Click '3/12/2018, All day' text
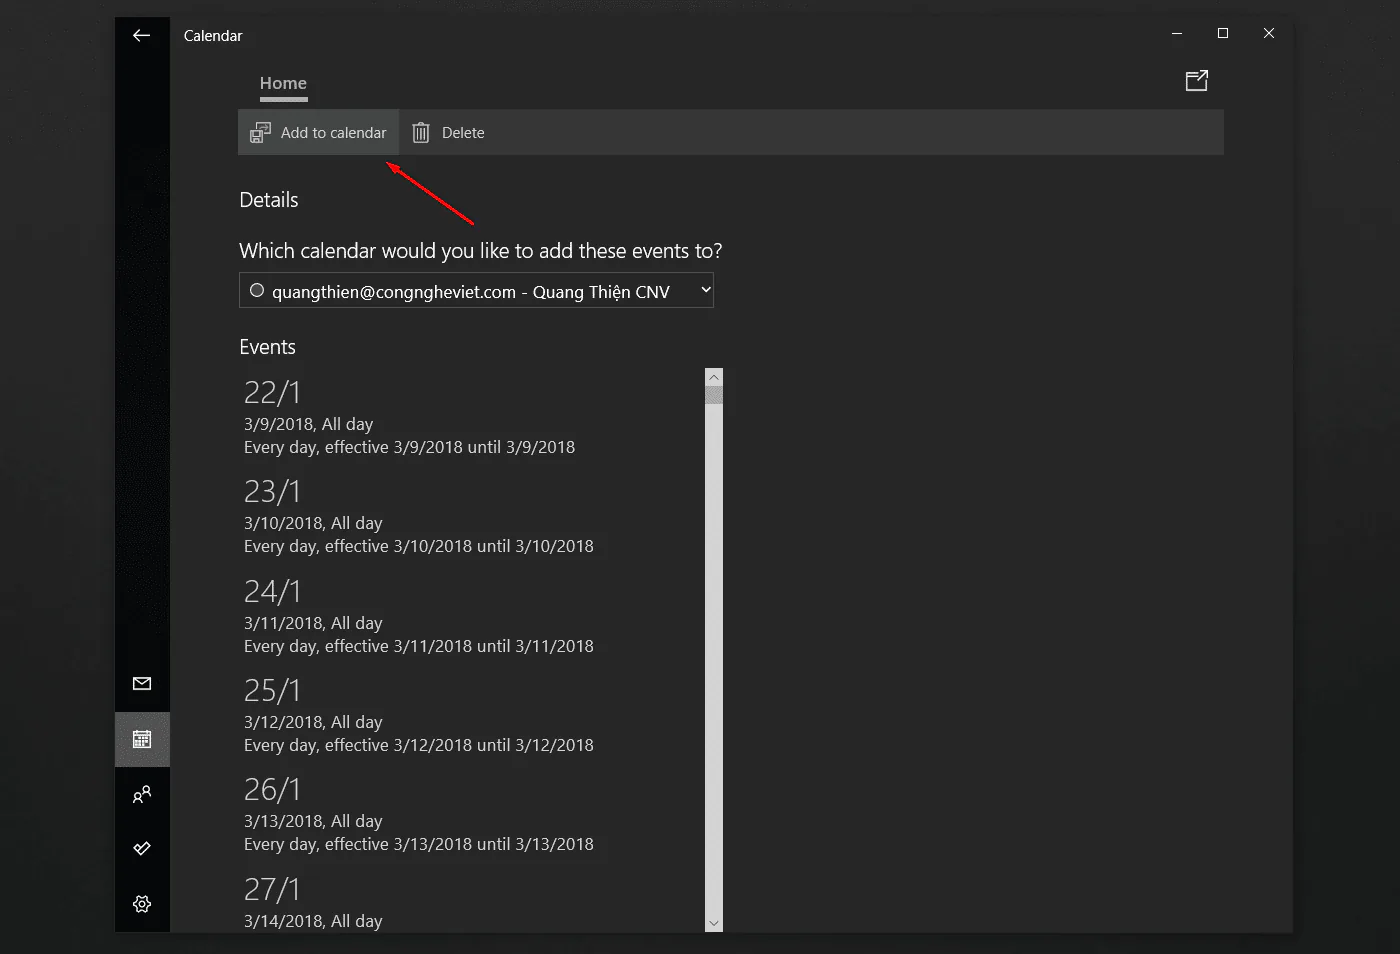Screen dimensions: 1400x954 (313, 722)
